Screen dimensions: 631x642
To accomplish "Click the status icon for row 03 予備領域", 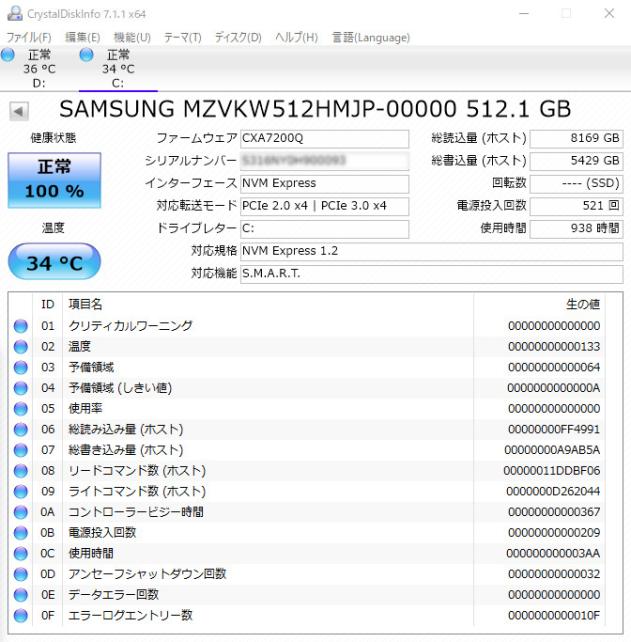I will click(x=20, y=368).
